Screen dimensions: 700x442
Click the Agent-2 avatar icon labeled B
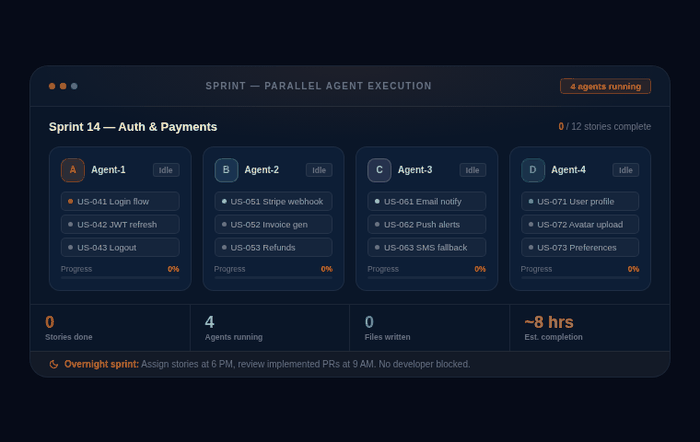tap(226, 170)
